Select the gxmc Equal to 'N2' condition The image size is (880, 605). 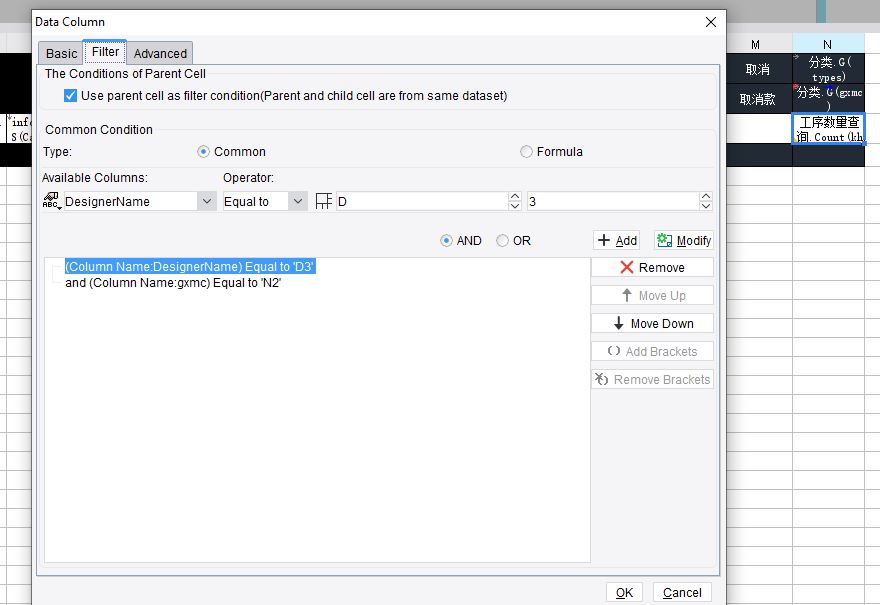click(173, 283)
